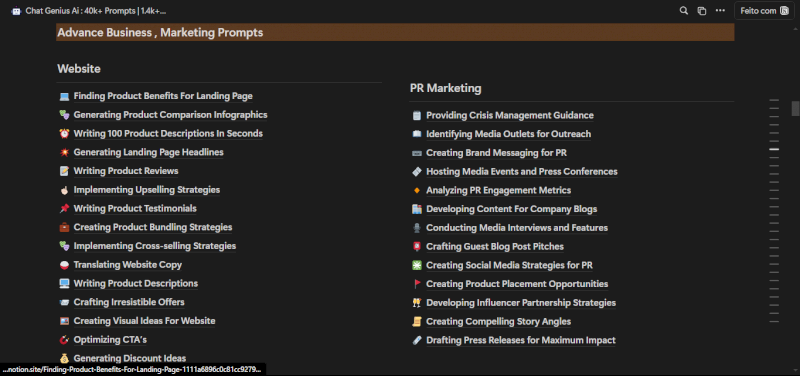Click the search magnifier icon
Image resolution: width=800 pixels, height=376 pixels.
coord(684,11)
